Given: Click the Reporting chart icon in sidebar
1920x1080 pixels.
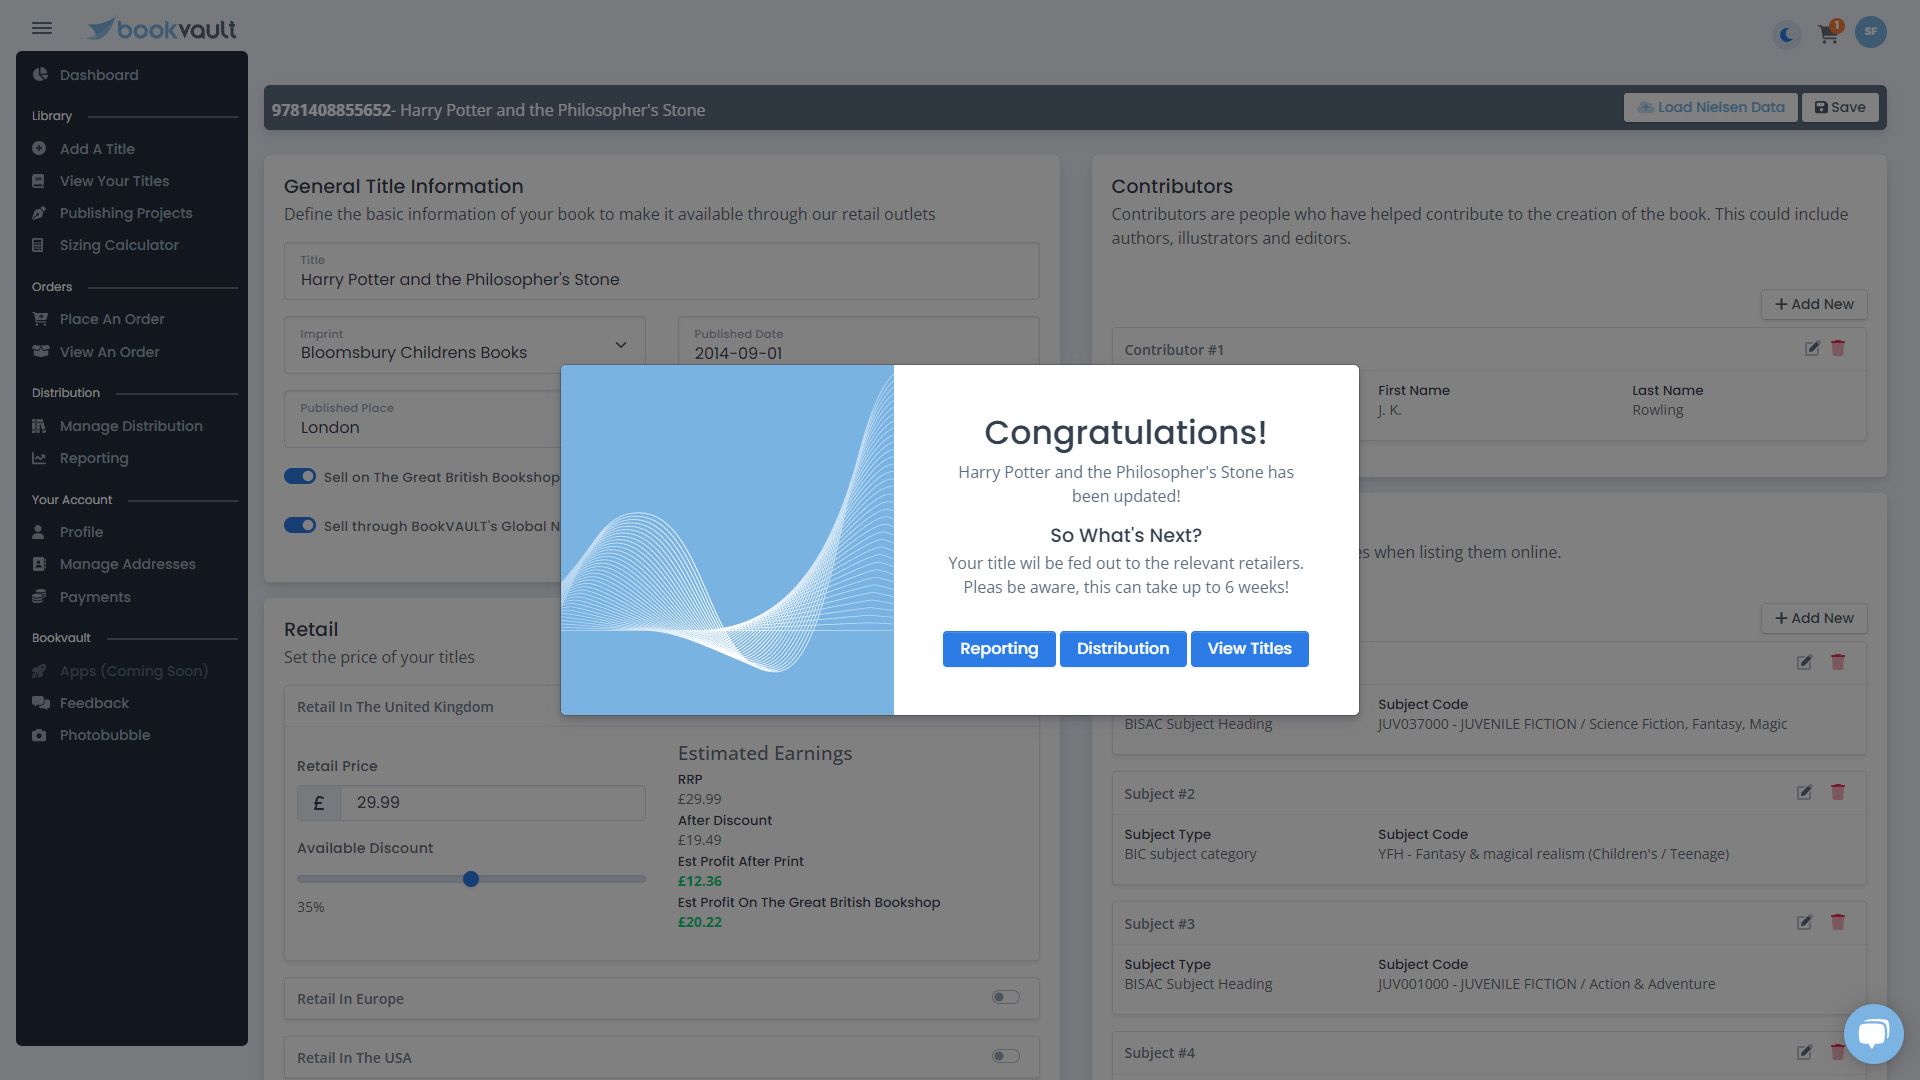Looking at the screenshot, I should [39, 458].
